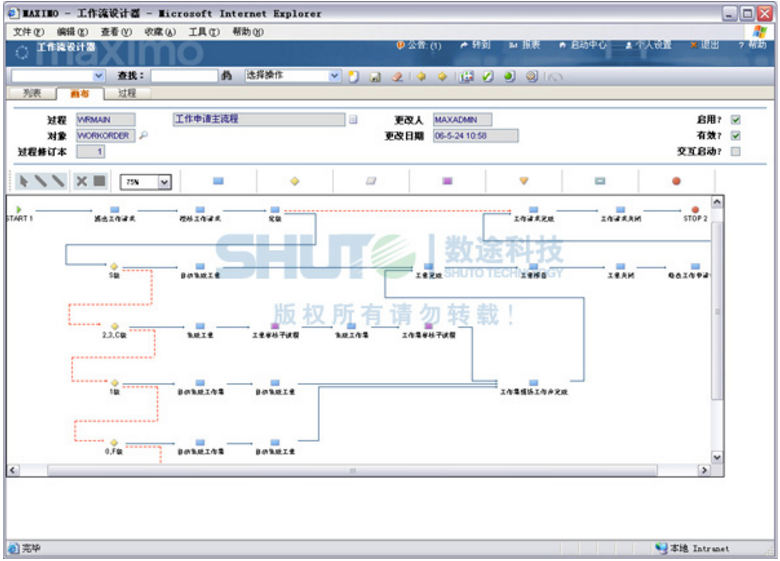Click the 报表 reports link
Screen dimensions: 780x561
click(525, 45)
